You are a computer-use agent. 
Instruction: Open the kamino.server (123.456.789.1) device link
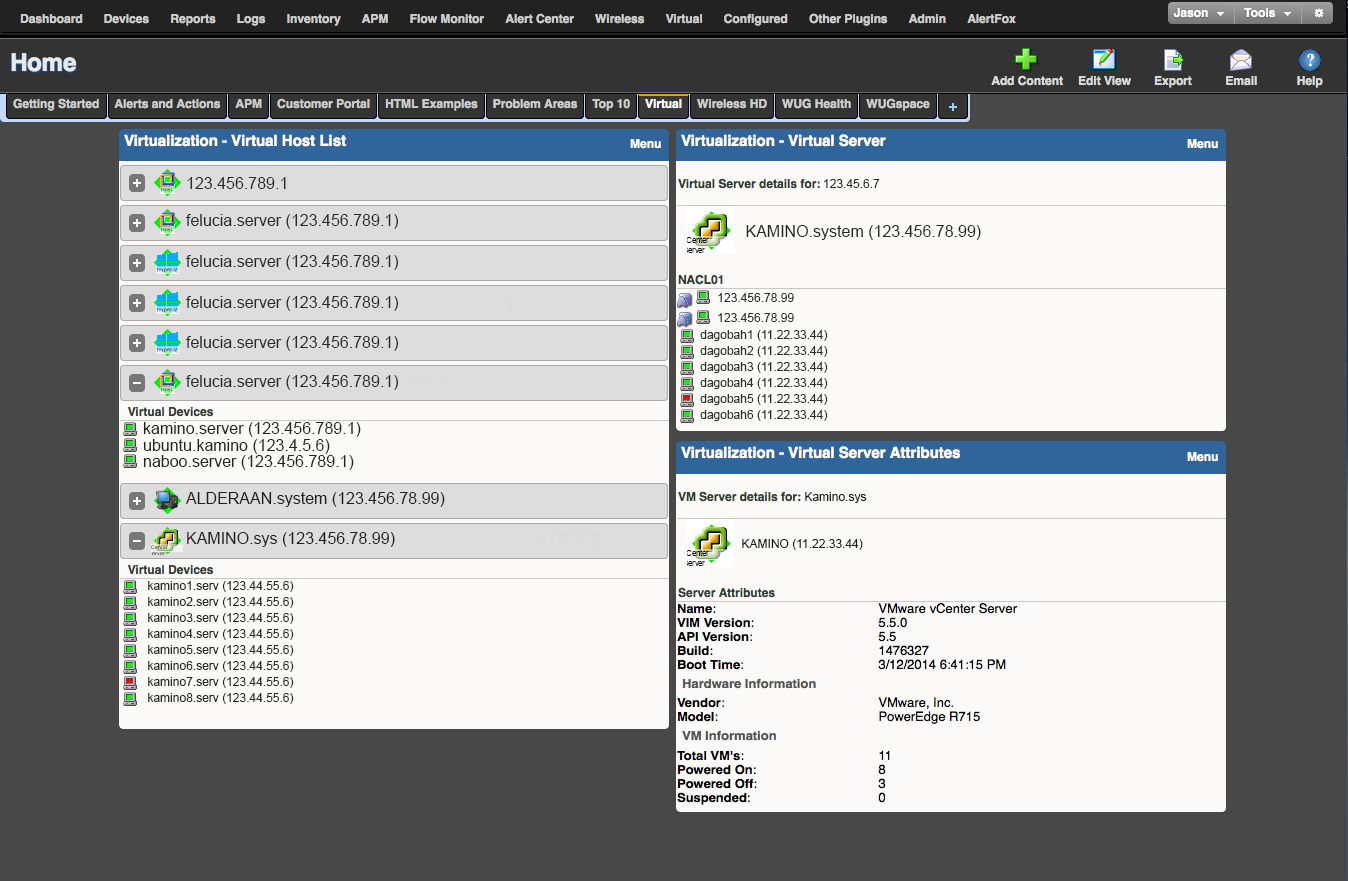click(252, 429)
